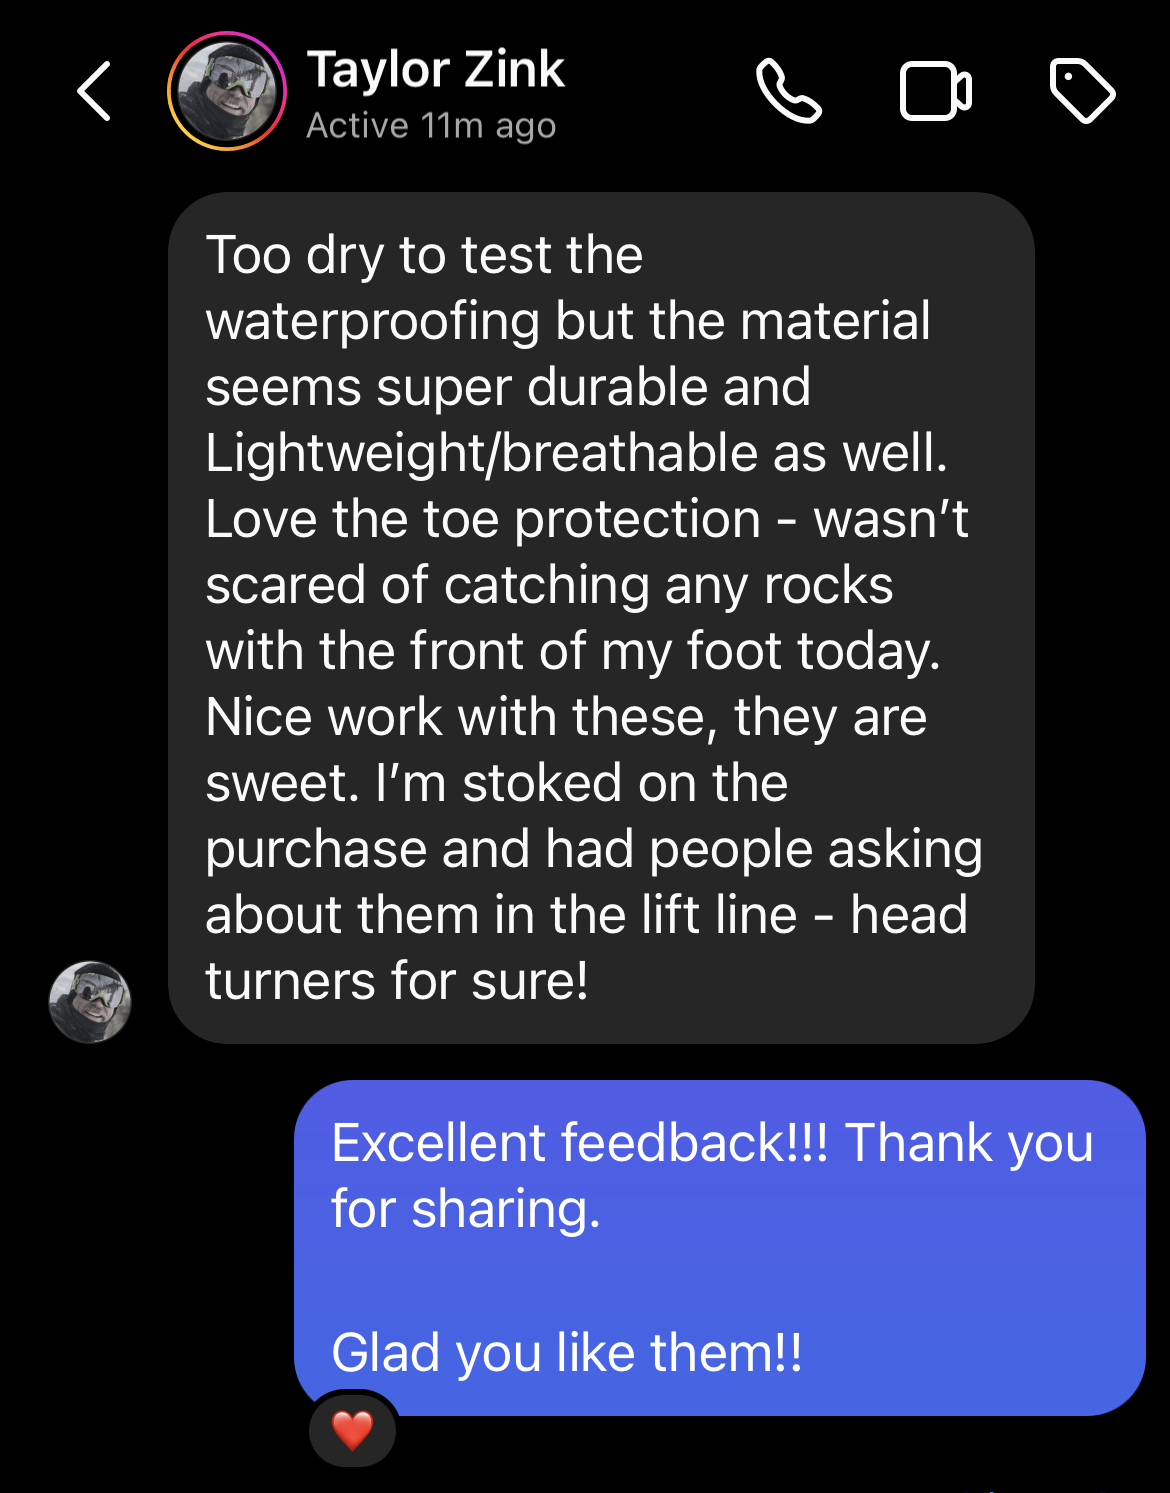Tap the 'Love the toe protection' line
1170x1493 pixels.
point(483,519)
